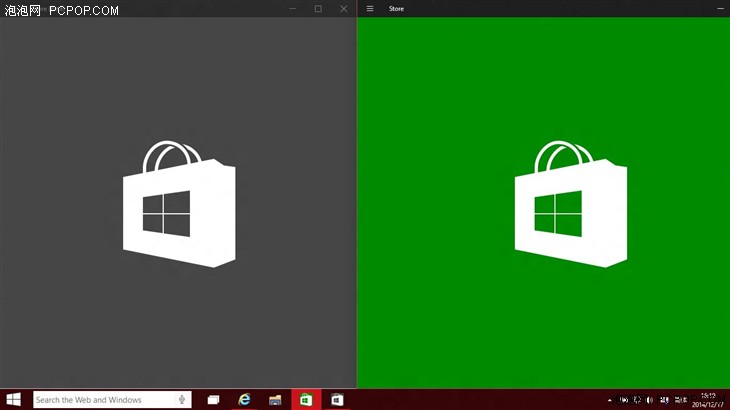
Task: Select the highlighted green Store taskbar icon
Action: click(x=306, y=399)
